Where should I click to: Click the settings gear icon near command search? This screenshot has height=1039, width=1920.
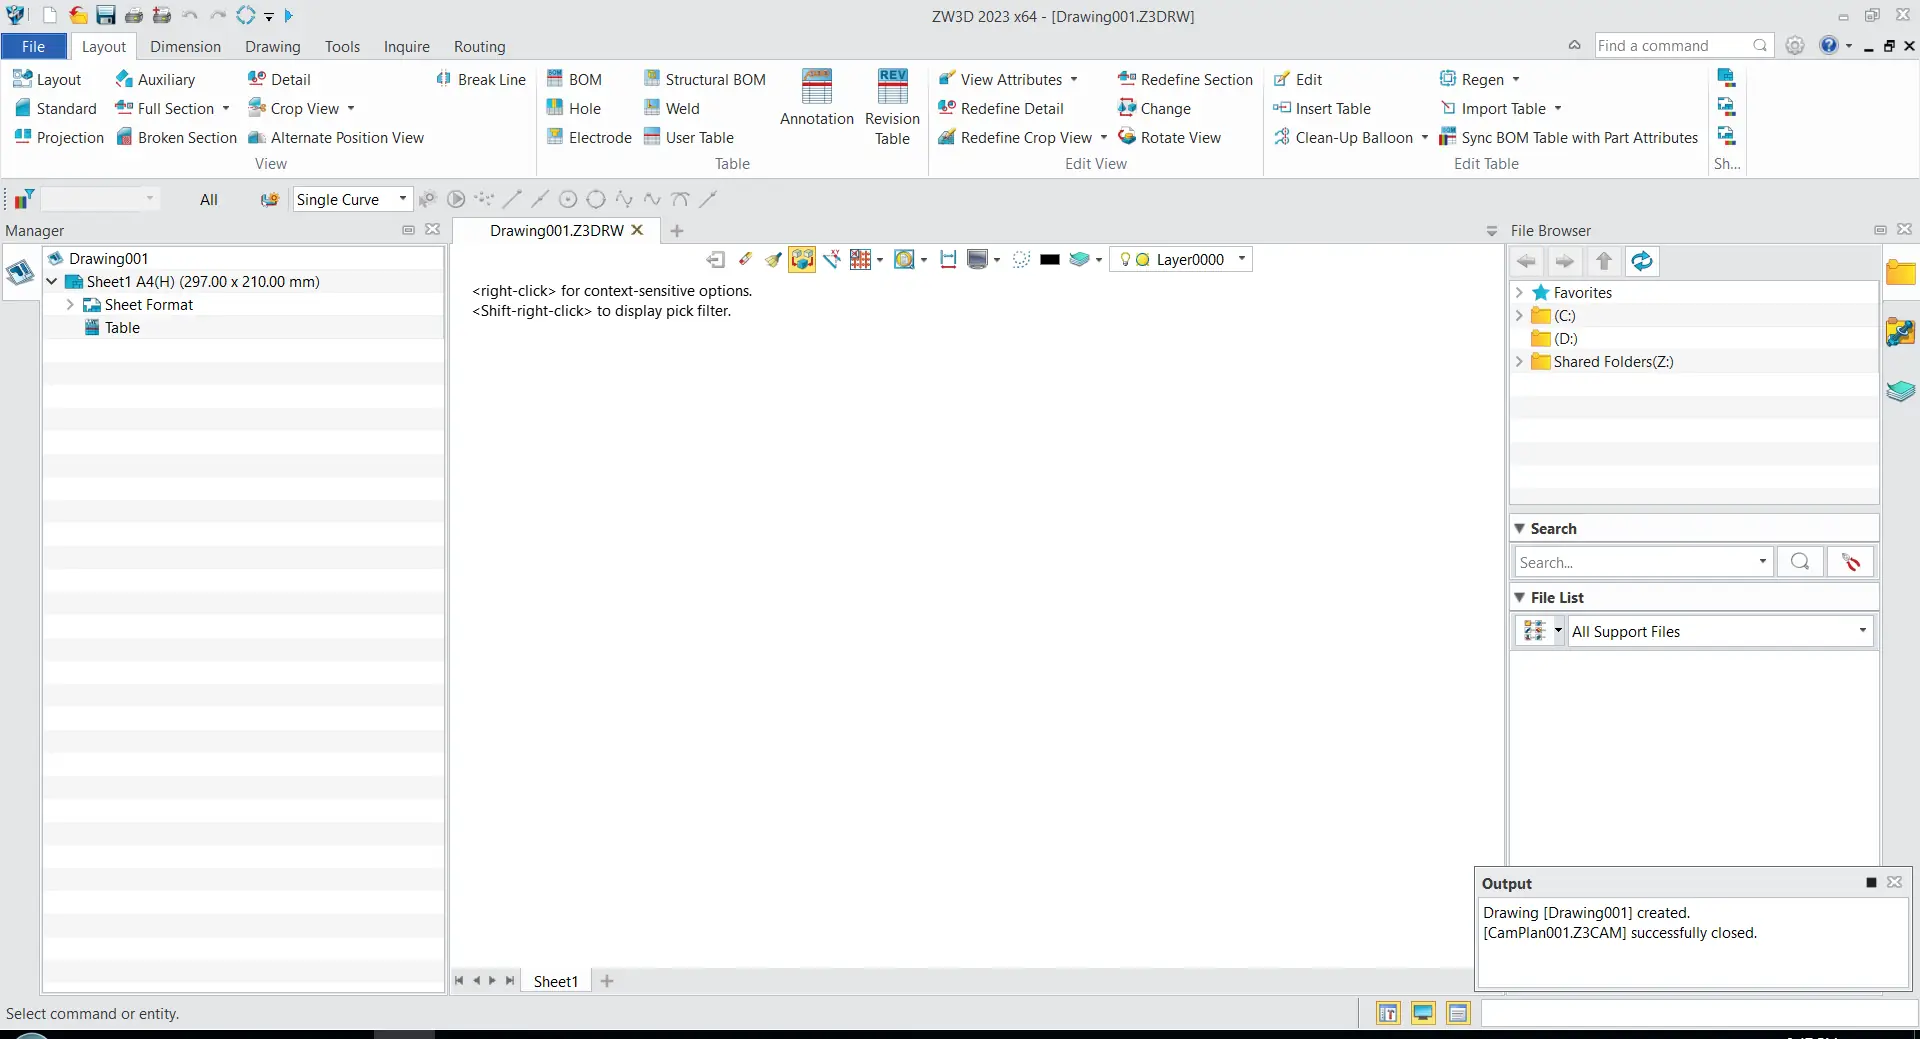pyautogui.click(x=1795, y=46)
